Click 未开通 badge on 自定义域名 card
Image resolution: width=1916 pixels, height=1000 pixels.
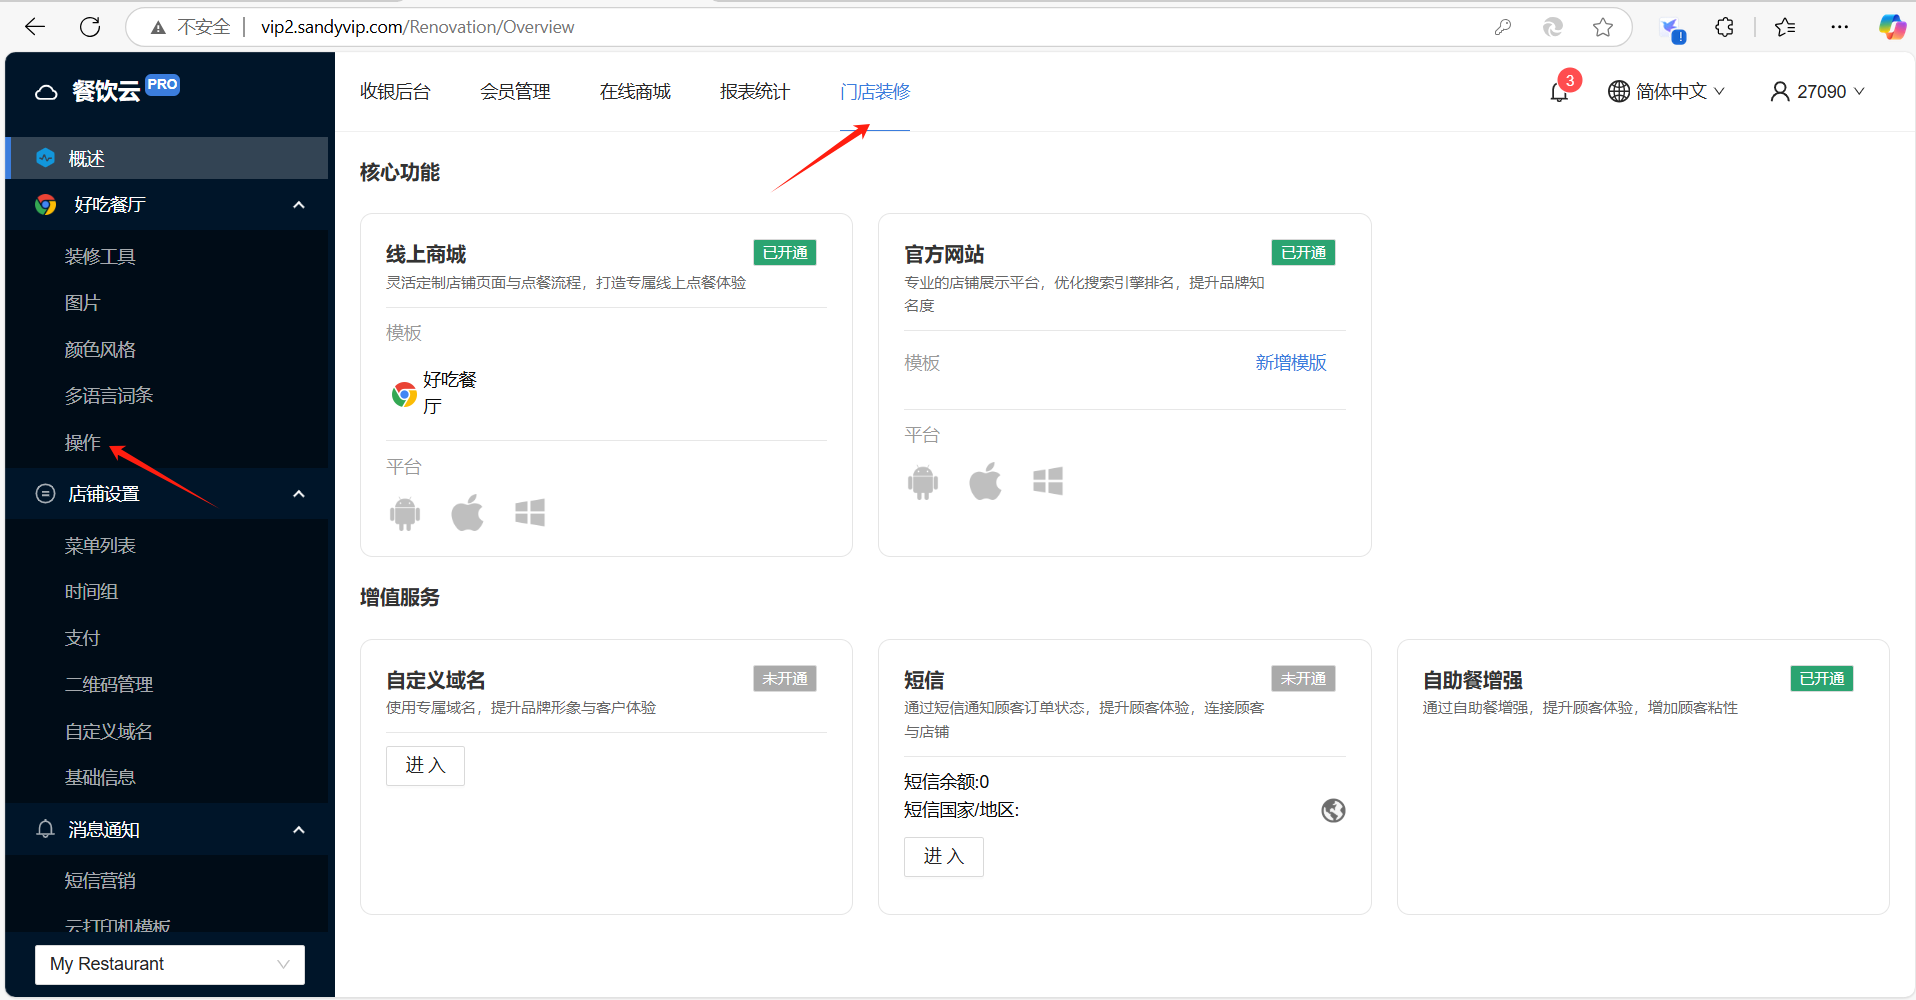(x=785, y=679)
